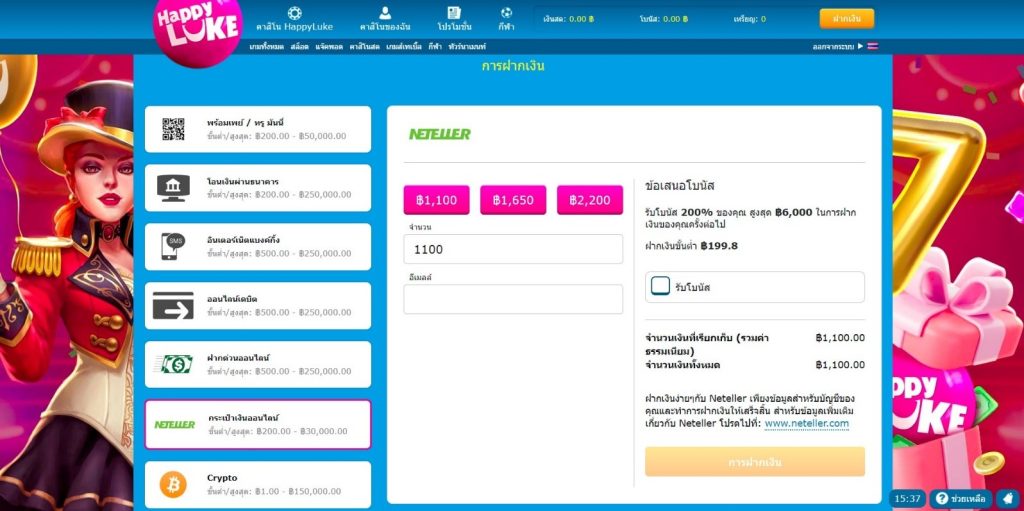Open ทัวร์นาเมนท์ tournaments submenu item

point(467,47)
